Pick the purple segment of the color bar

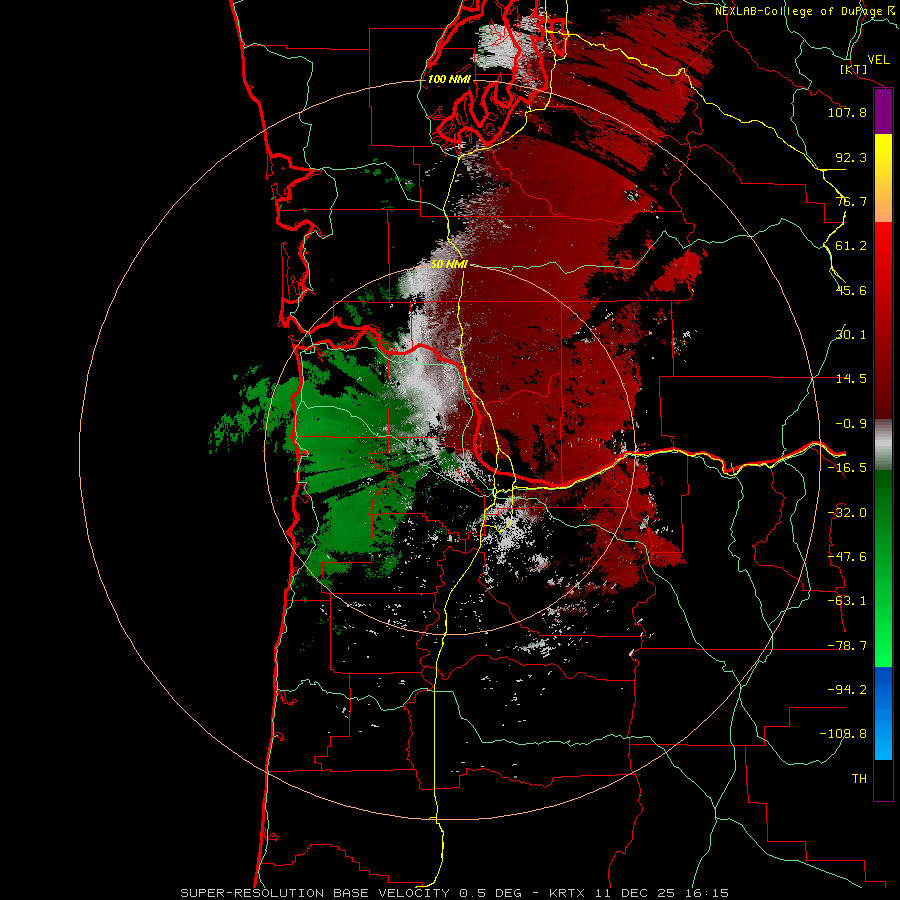(883, 112)
